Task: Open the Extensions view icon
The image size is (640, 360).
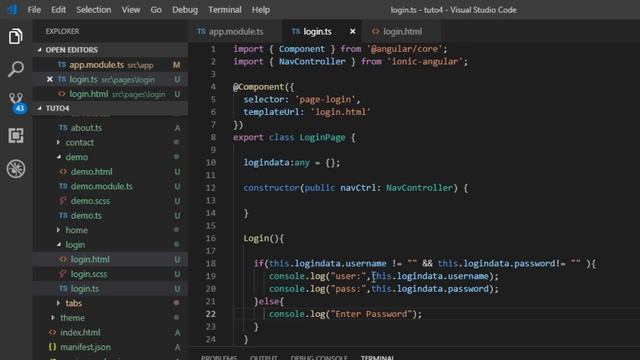Action: tap(16, 136)
